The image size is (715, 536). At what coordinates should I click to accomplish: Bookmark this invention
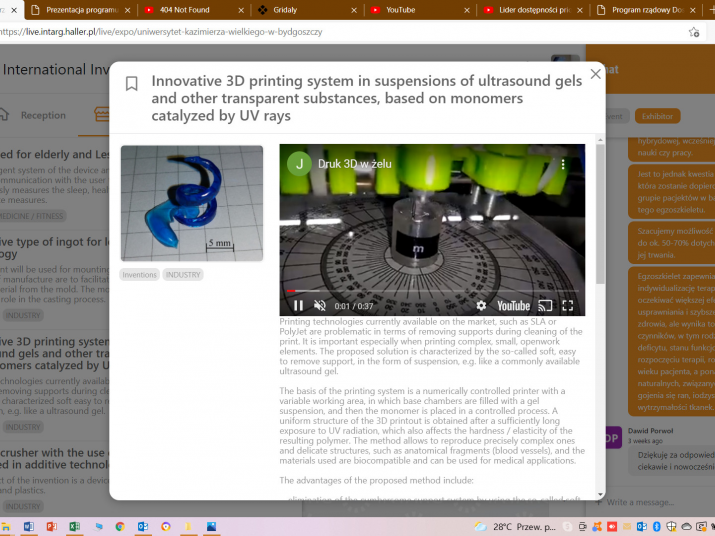tap(131, 84)
